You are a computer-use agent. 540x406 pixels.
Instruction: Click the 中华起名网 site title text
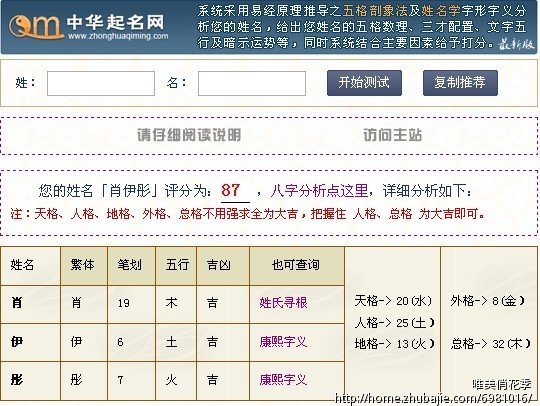tap(115, 22)
